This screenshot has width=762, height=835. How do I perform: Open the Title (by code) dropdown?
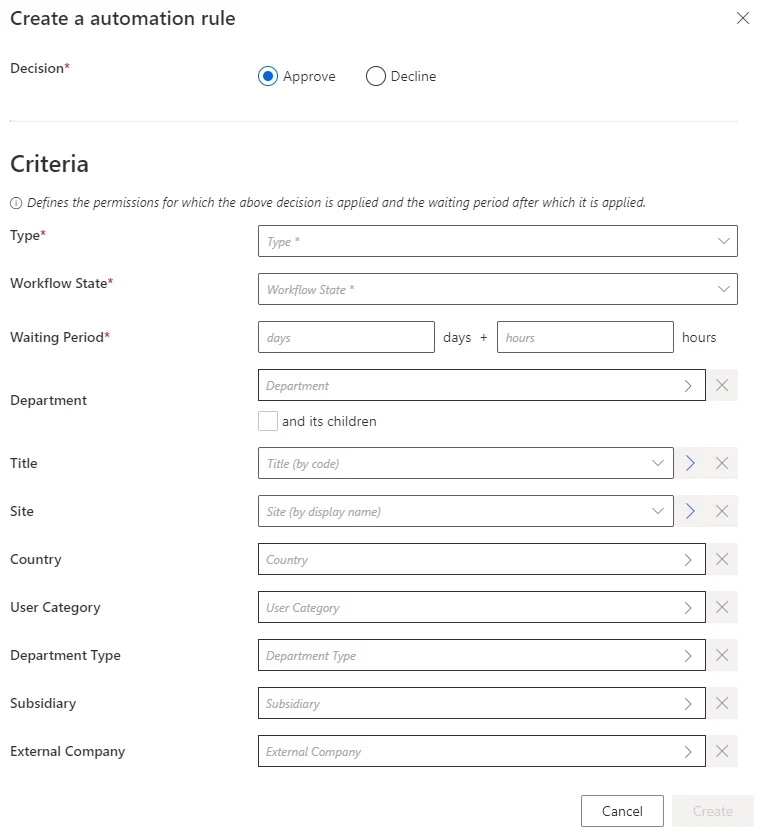pyautogui.click(x=466, y=463)
